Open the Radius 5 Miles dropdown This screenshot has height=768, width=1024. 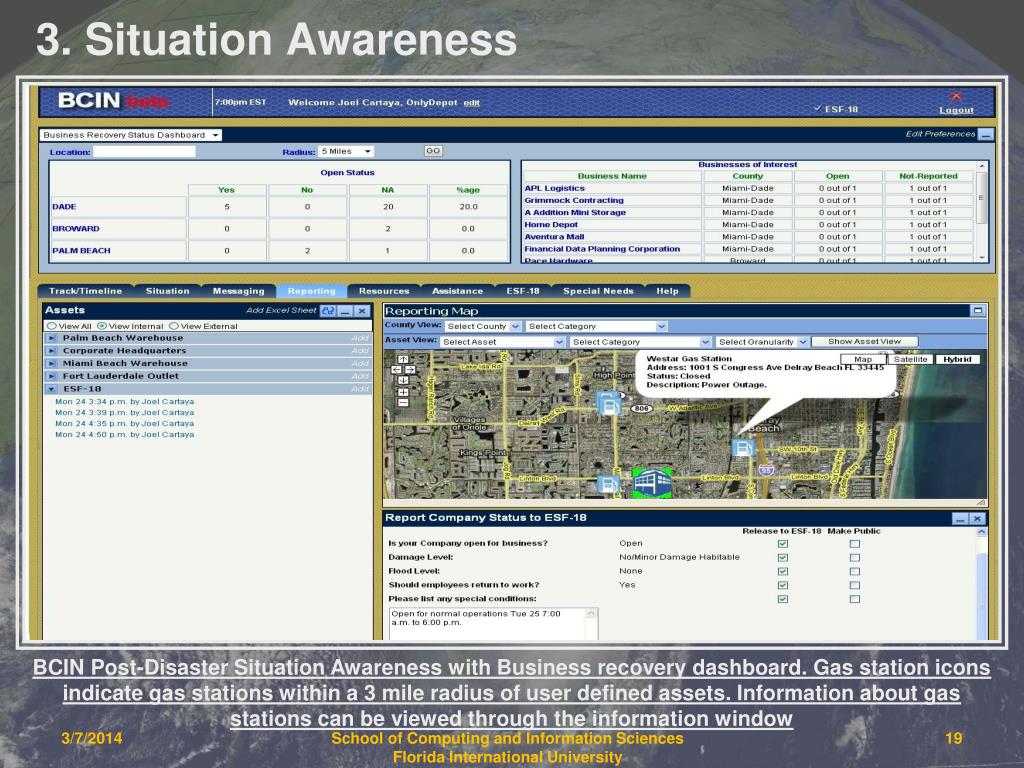[x=346, y=152]
